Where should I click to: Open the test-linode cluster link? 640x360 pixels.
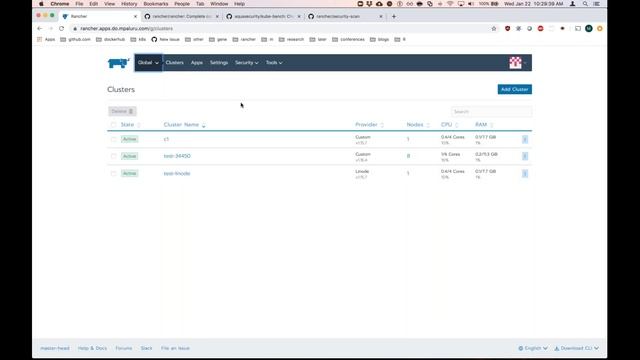tap(177, 173)
